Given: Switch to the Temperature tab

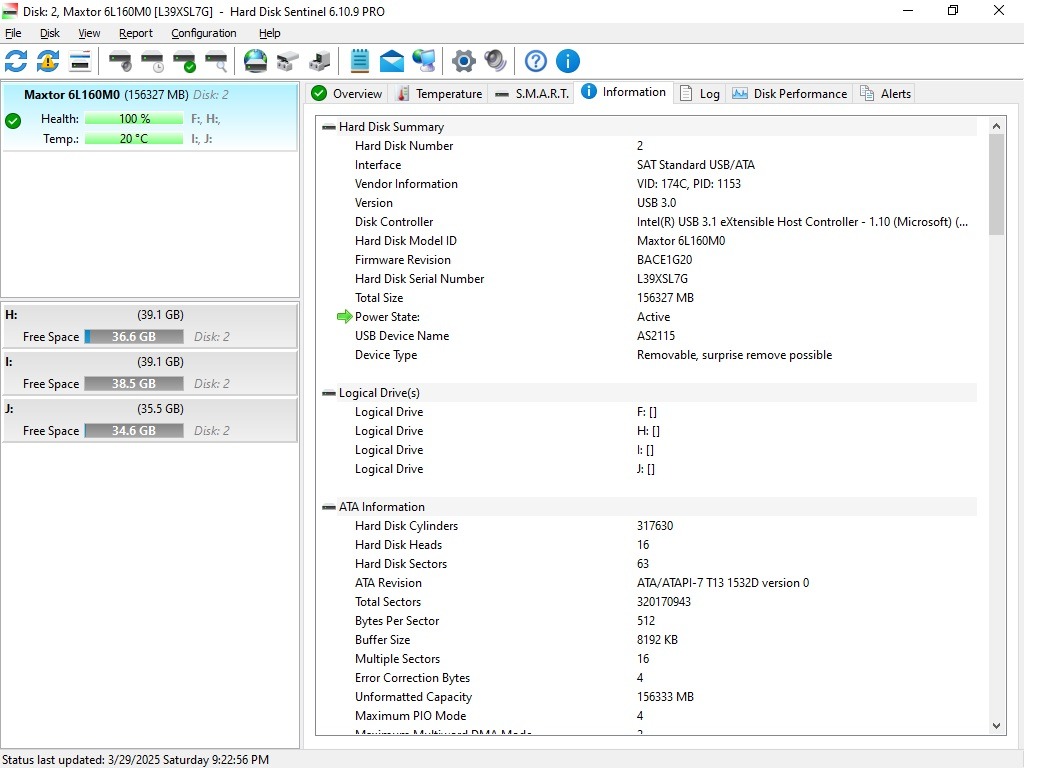Looking at the screenshot, I should [x=439, y=93].
